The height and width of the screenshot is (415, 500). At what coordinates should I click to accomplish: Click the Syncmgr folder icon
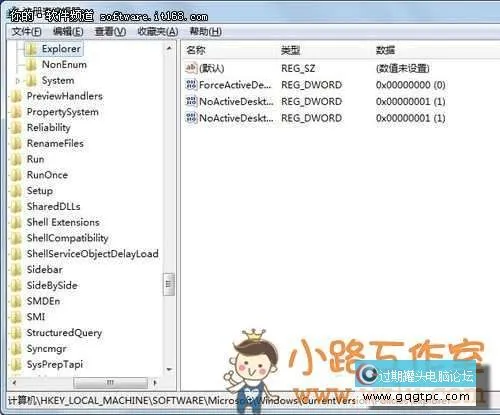pyautogui.click(x=16, y=349)
